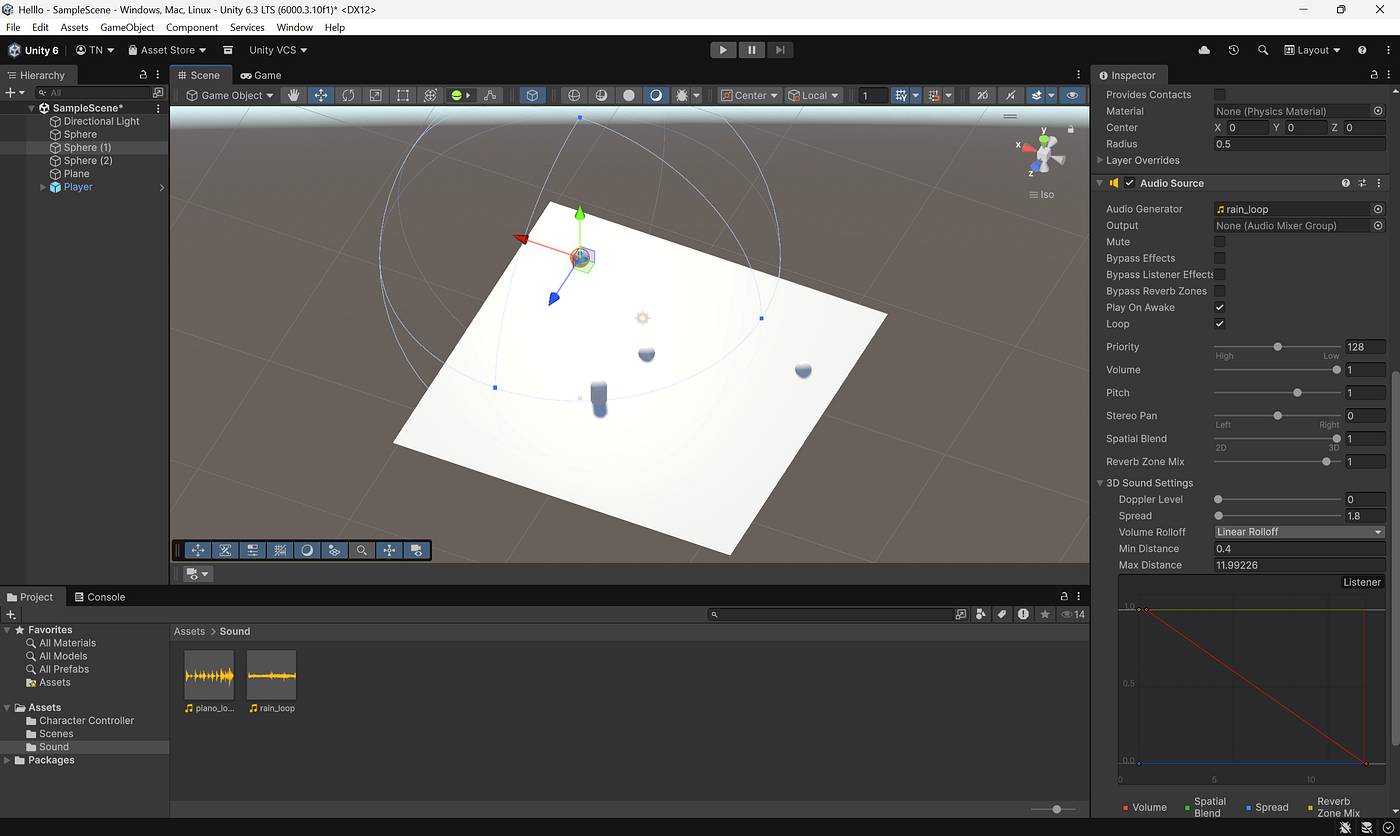This screenshot has height=836, width=1400.
Task: Toggle the Mute checkbox
Action: (x=1220, y=242)
